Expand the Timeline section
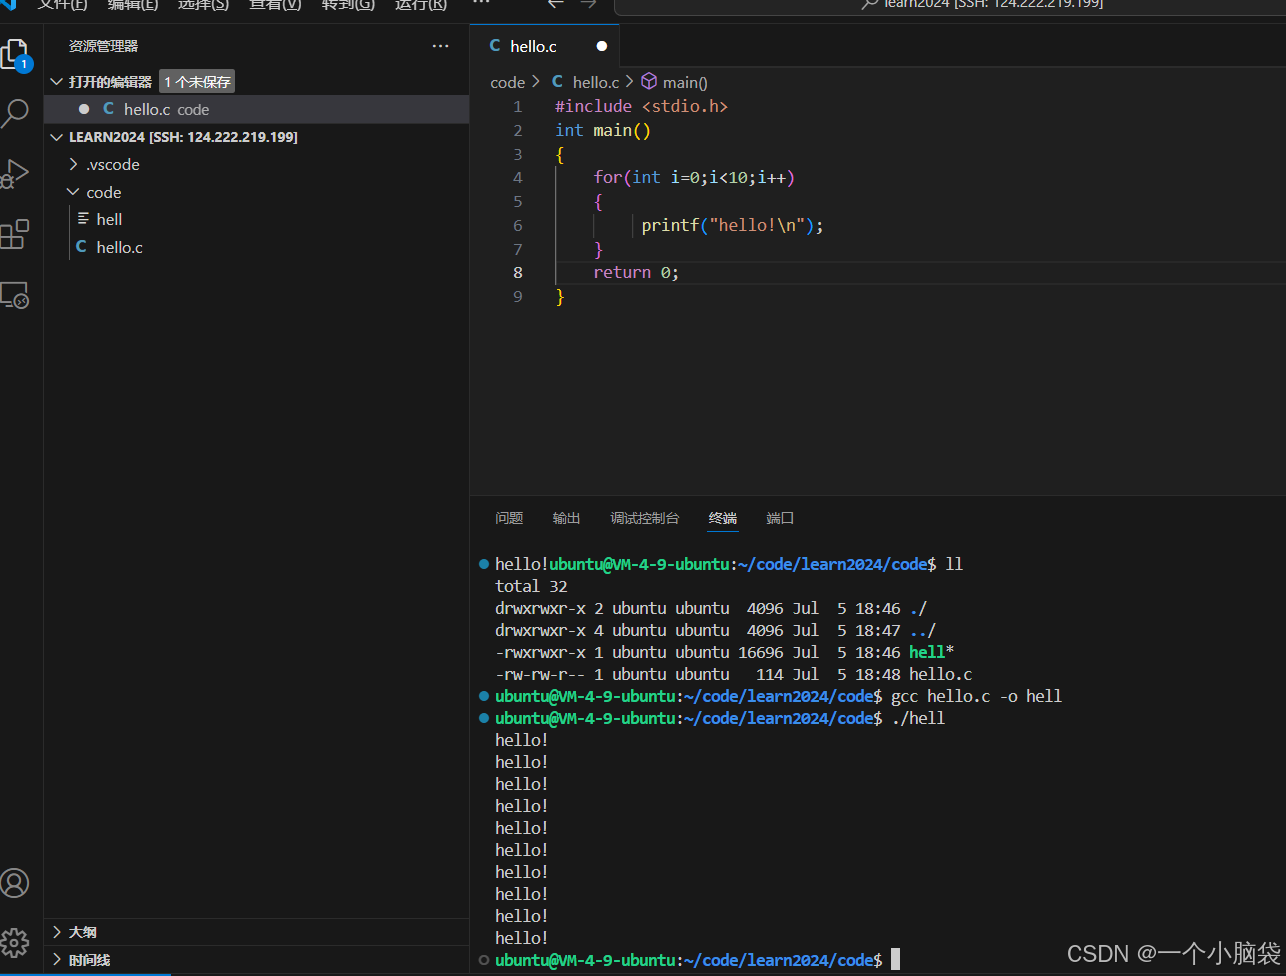 pyautogui.click(x=89, y=960)
